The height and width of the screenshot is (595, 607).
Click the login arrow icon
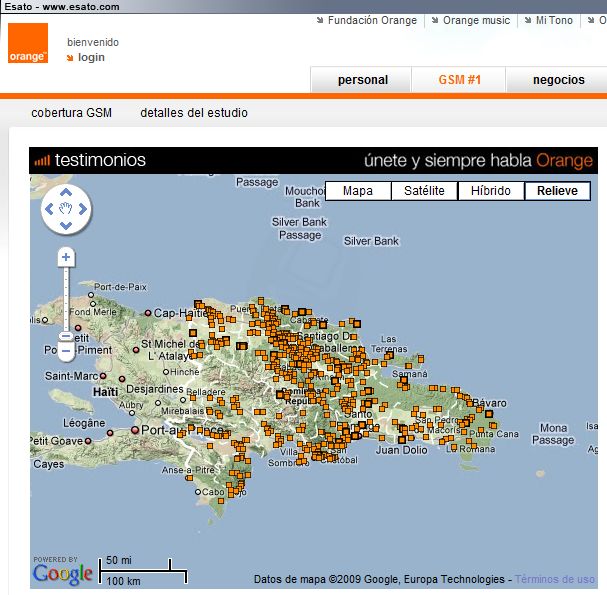[x=70, y=58]
